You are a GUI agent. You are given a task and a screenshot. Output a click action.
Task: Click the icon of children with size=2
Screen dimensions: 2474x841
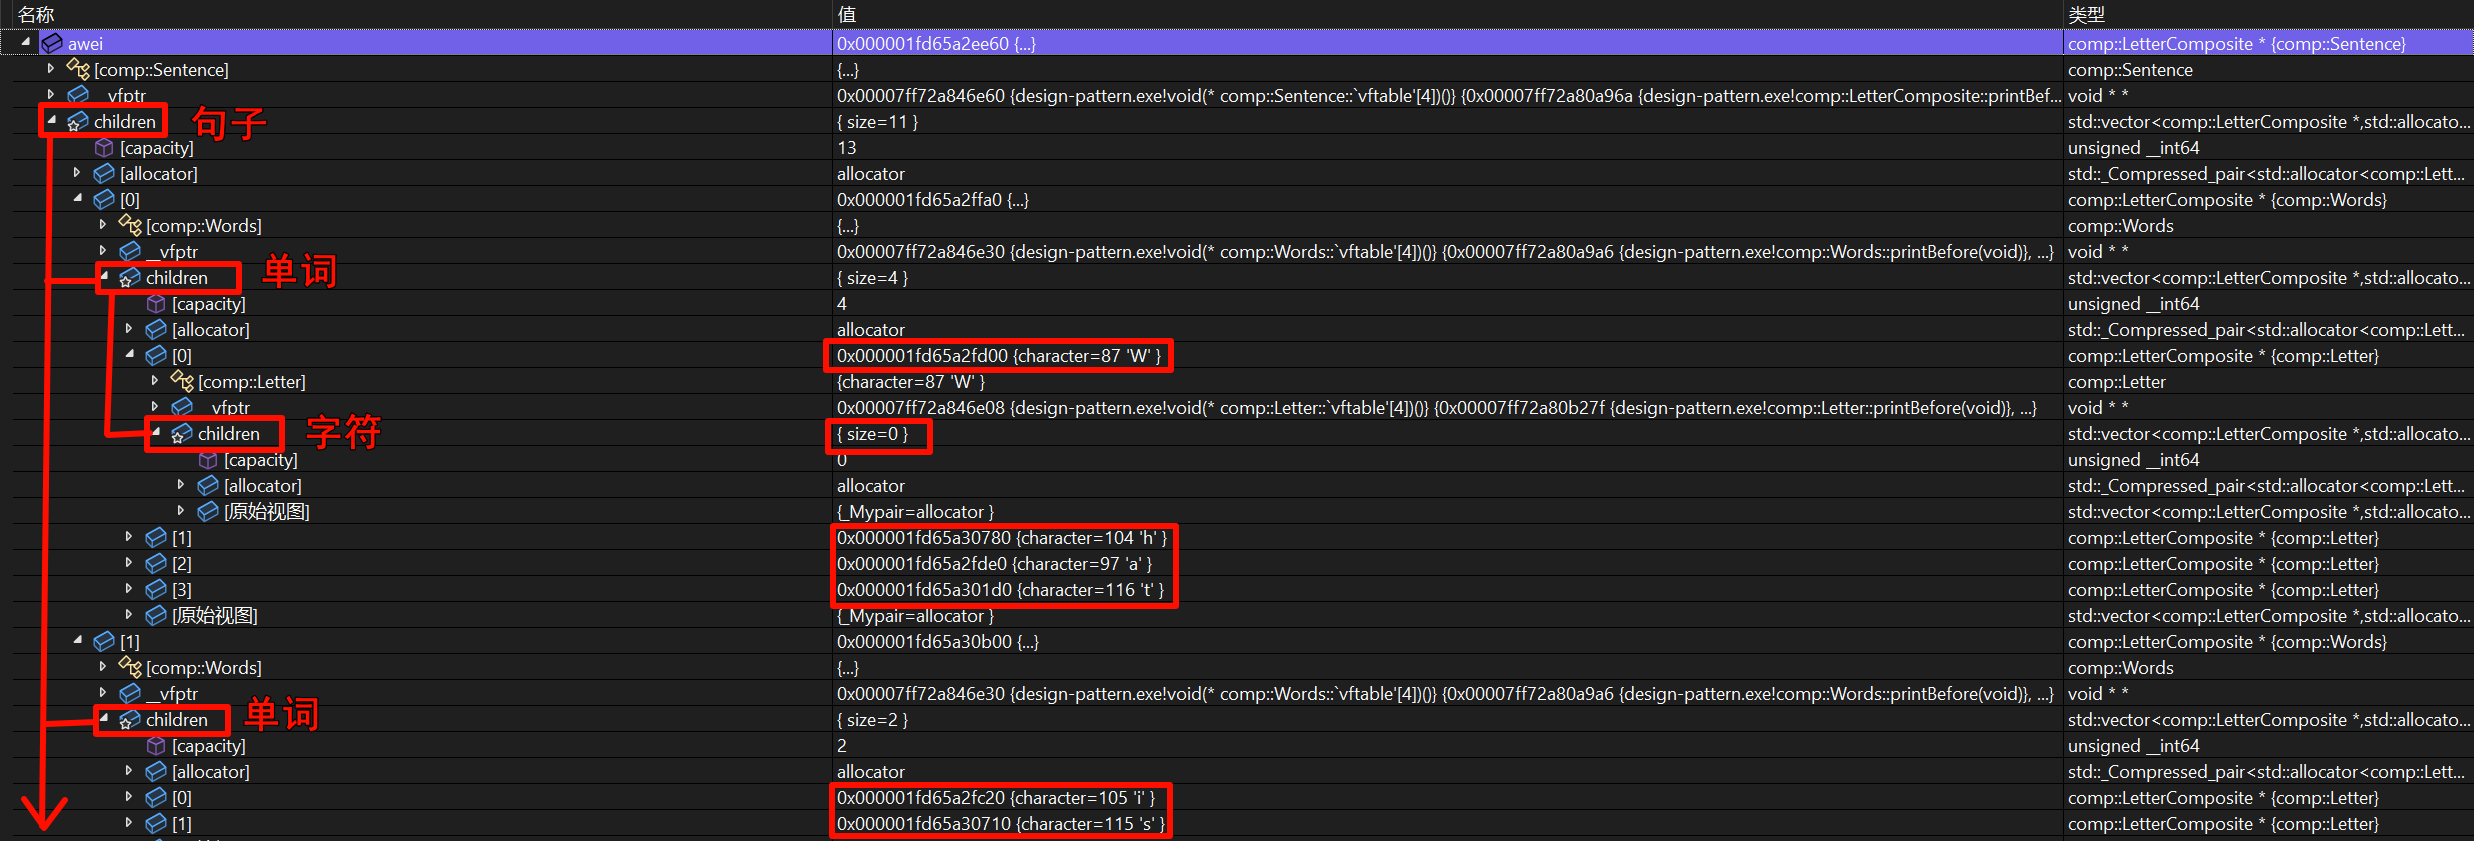point(130,719)
